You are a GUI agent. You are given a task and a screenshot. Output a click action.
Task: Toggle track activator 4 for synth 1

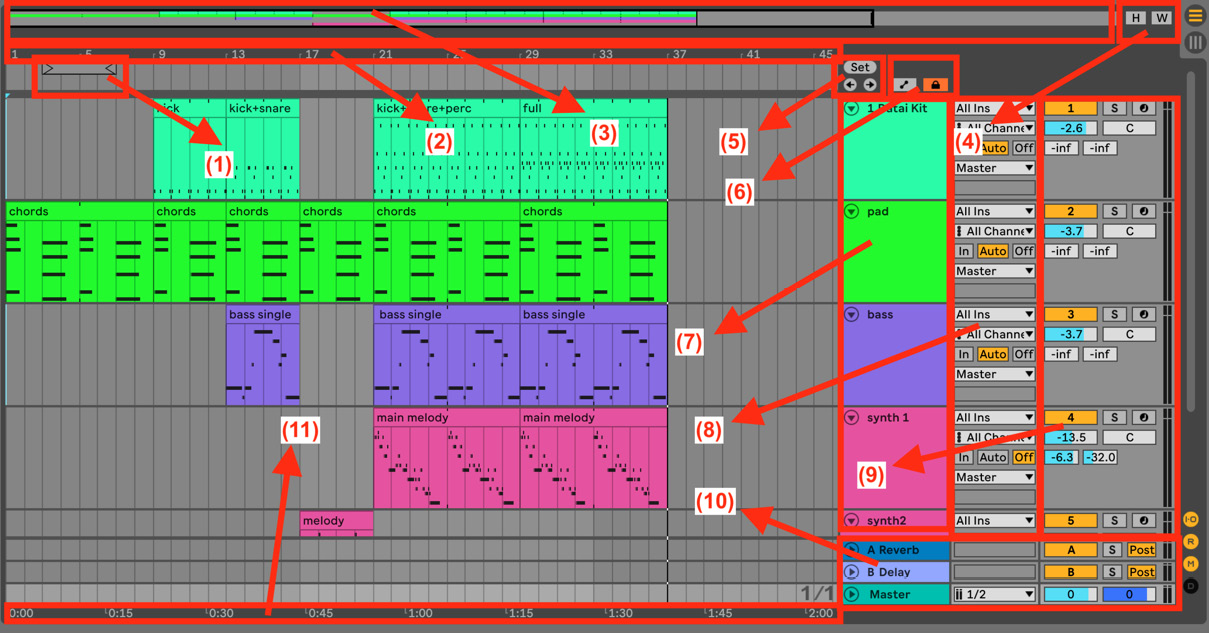coord(1070,417)
